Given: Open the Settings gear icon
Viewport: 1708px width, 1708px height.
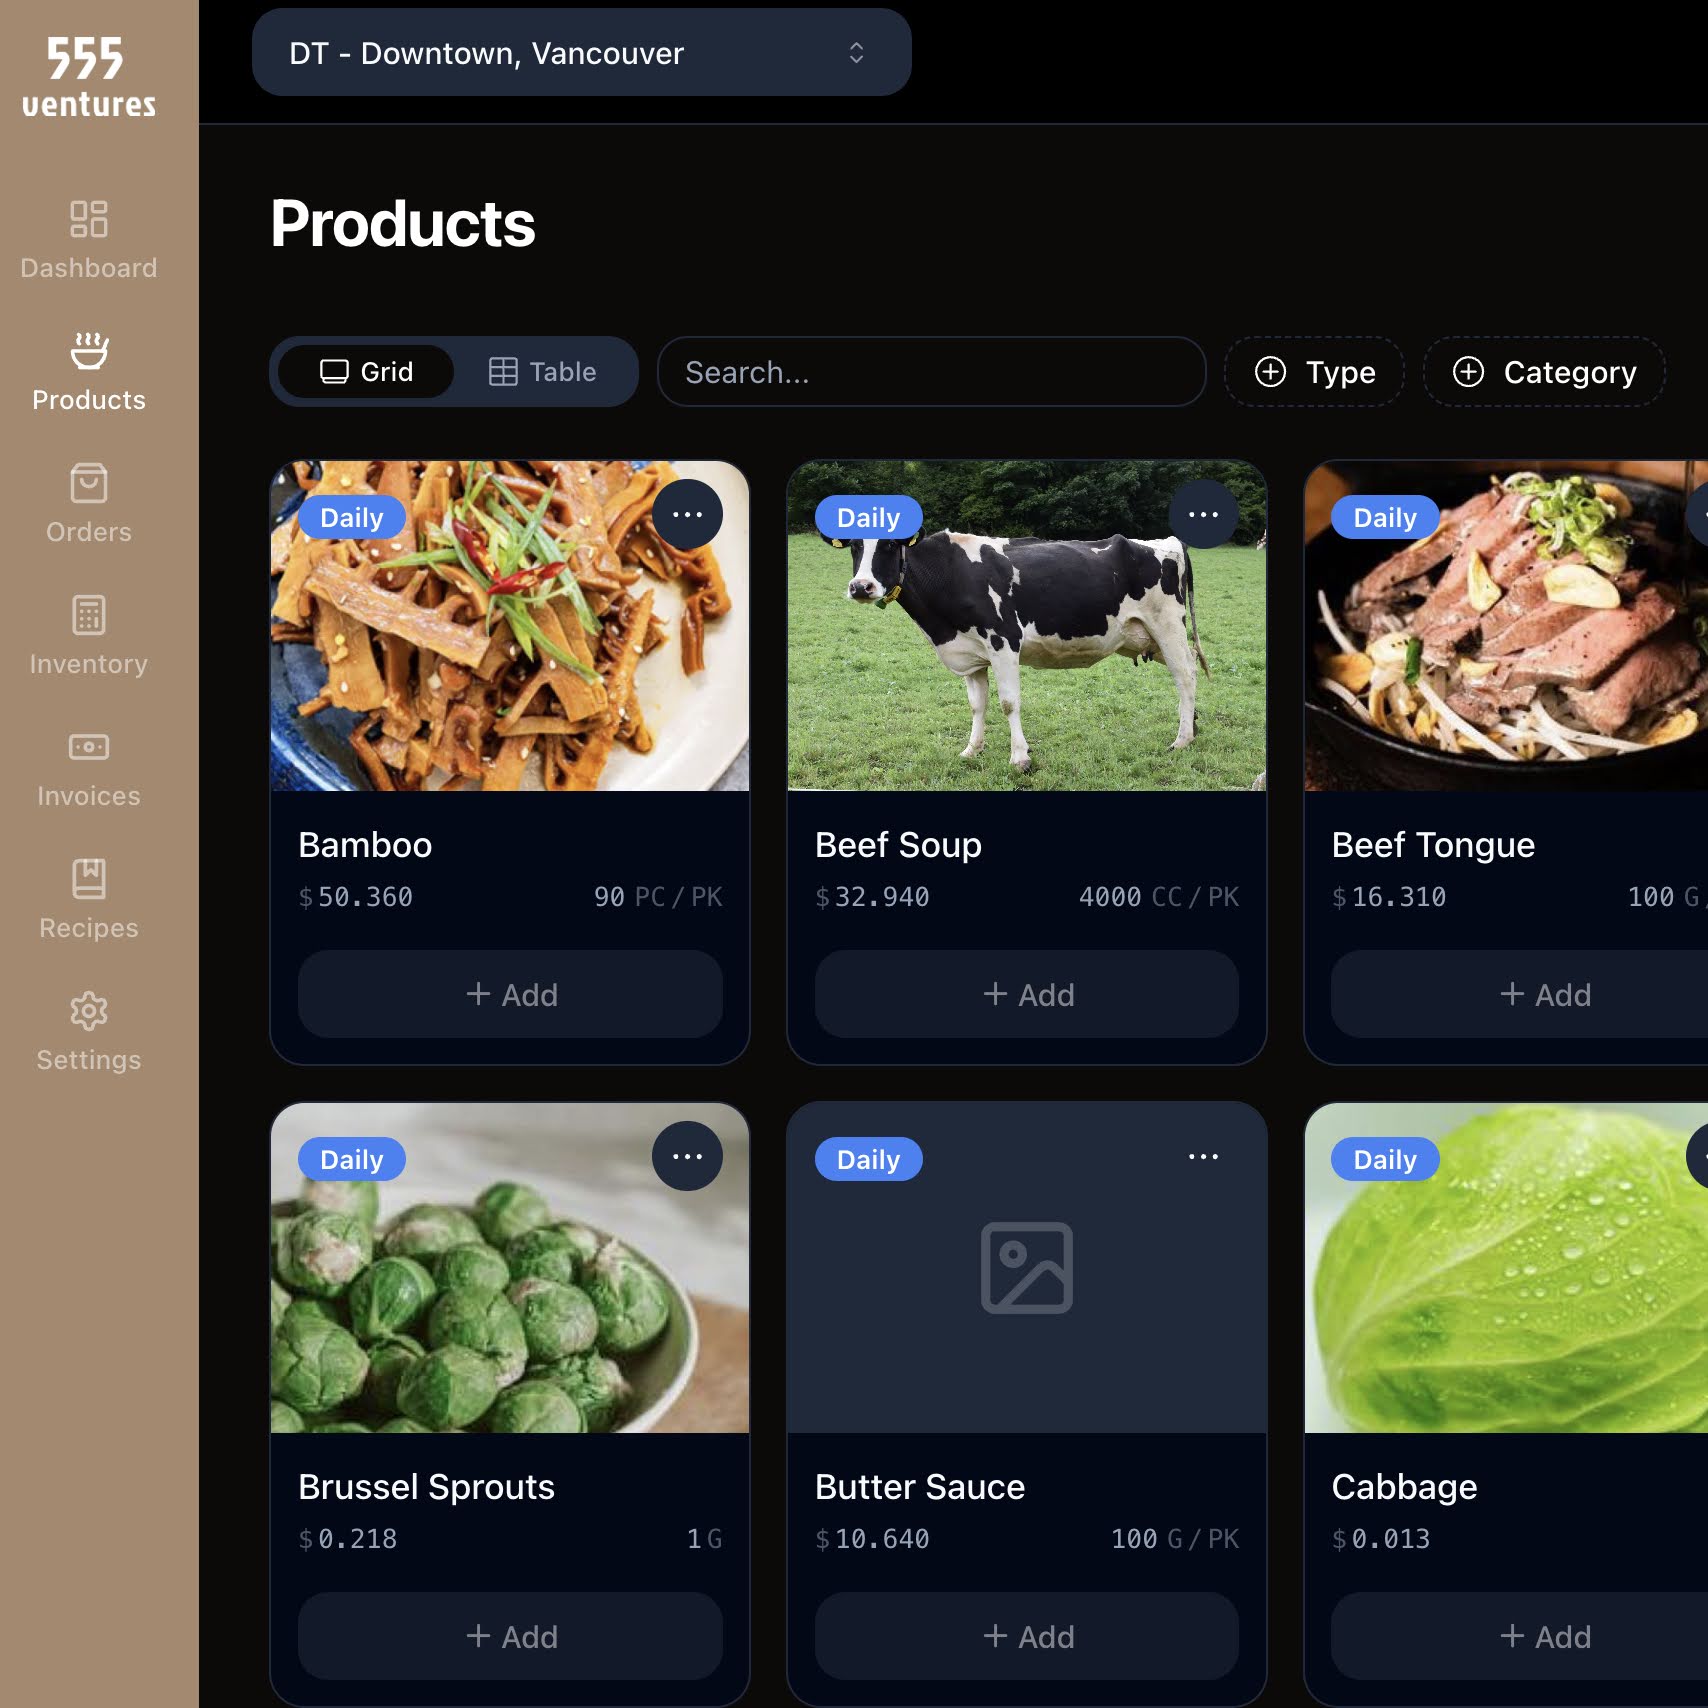Looking at the screenshot, I should point(89,1011).
